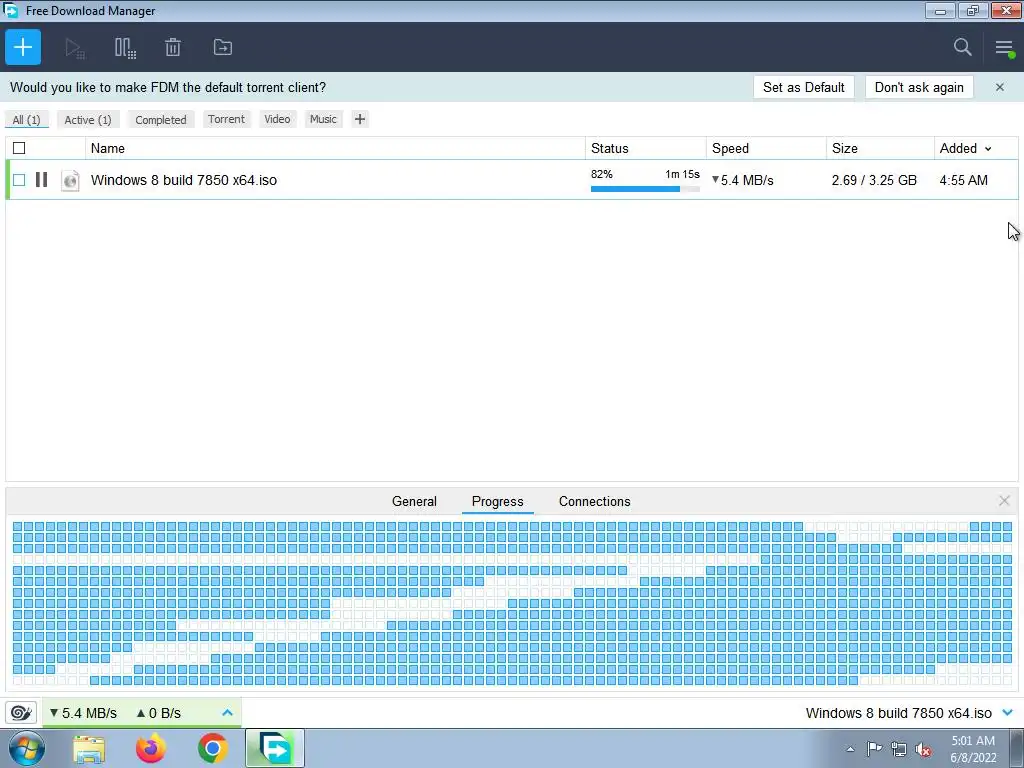Click the bottom bar file name label
The image size is (1024, 768).
(899, 712)
